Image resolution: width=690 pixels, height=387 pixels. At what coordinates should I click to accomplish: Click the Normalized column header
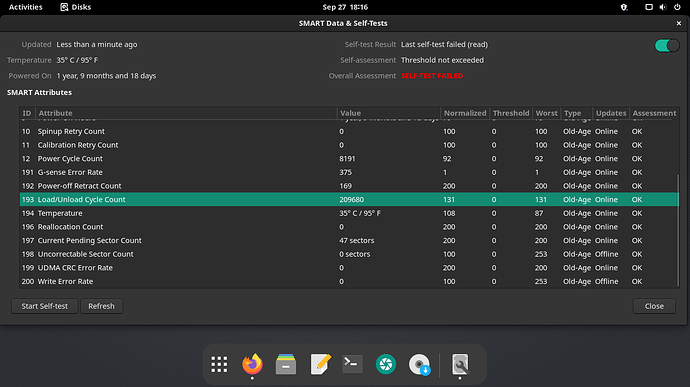point(465,113)
